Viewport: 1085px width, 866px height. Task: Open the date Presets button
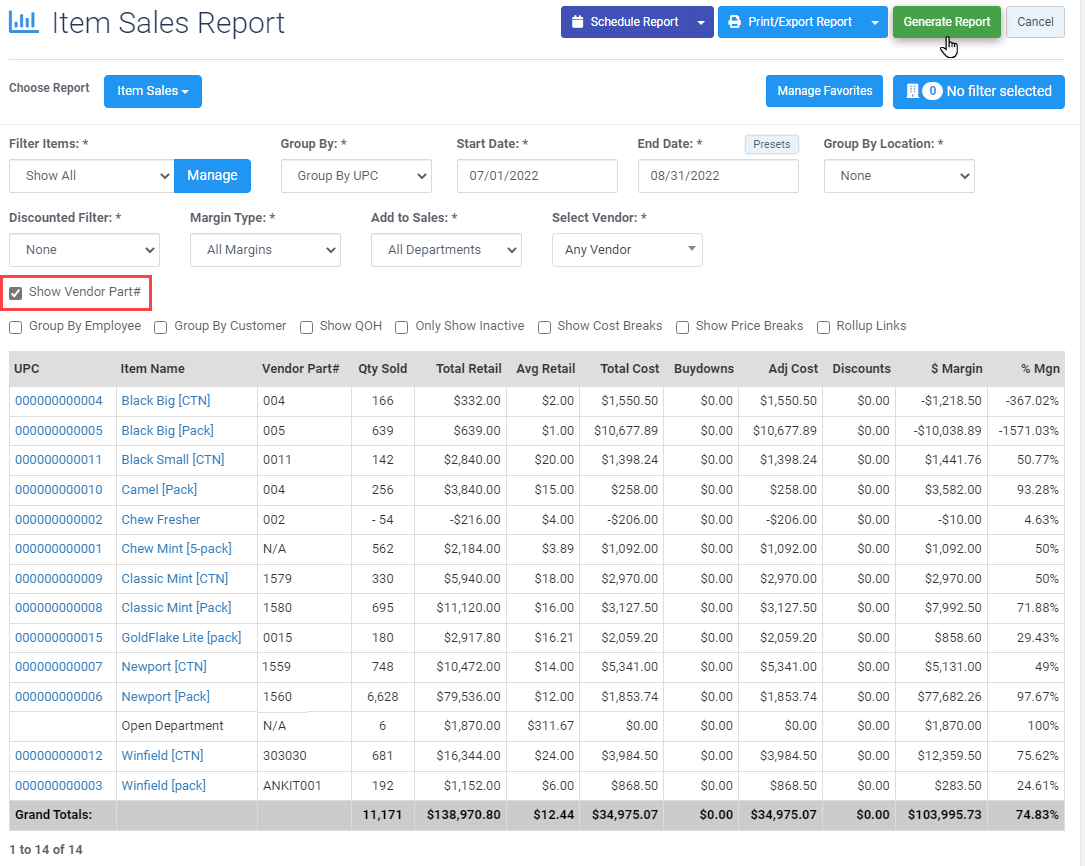point(771,144)
